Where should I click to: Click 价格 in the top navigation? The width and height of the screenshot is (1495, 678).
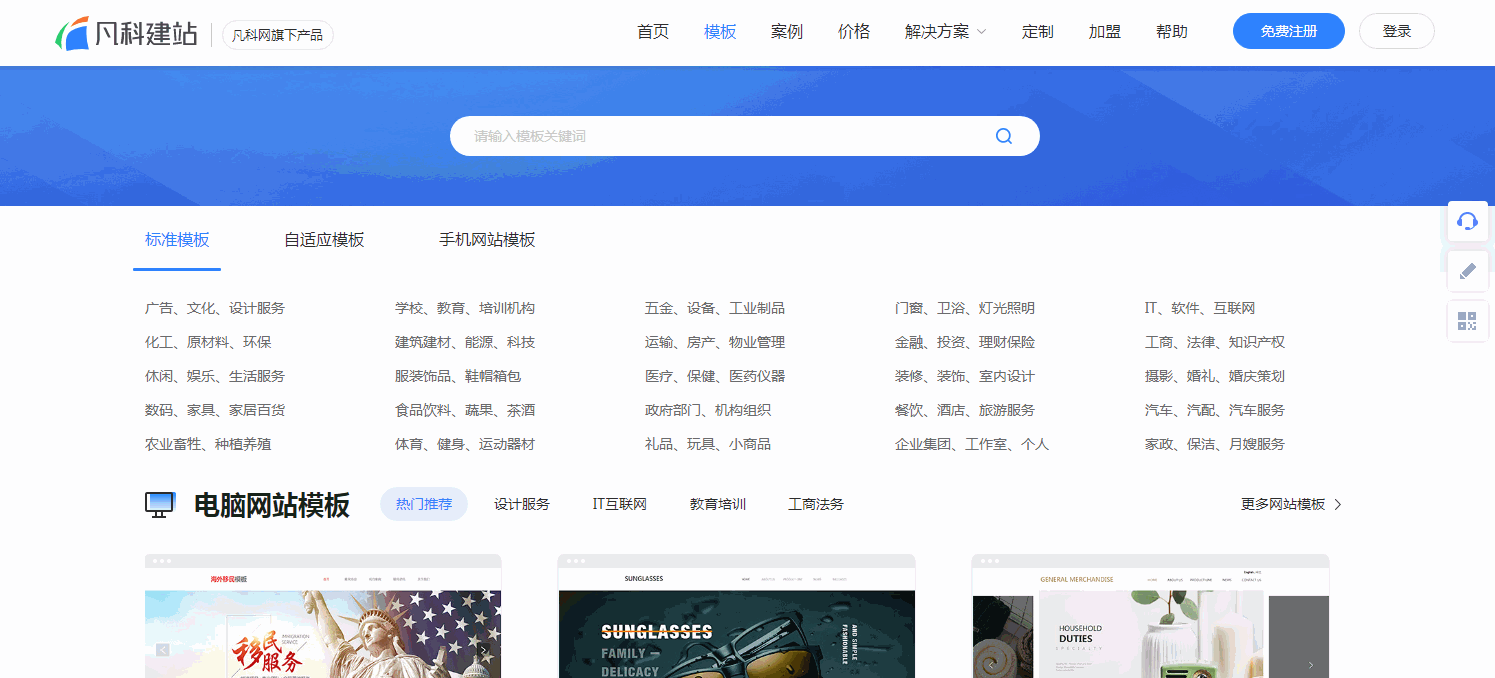(854, 31)
